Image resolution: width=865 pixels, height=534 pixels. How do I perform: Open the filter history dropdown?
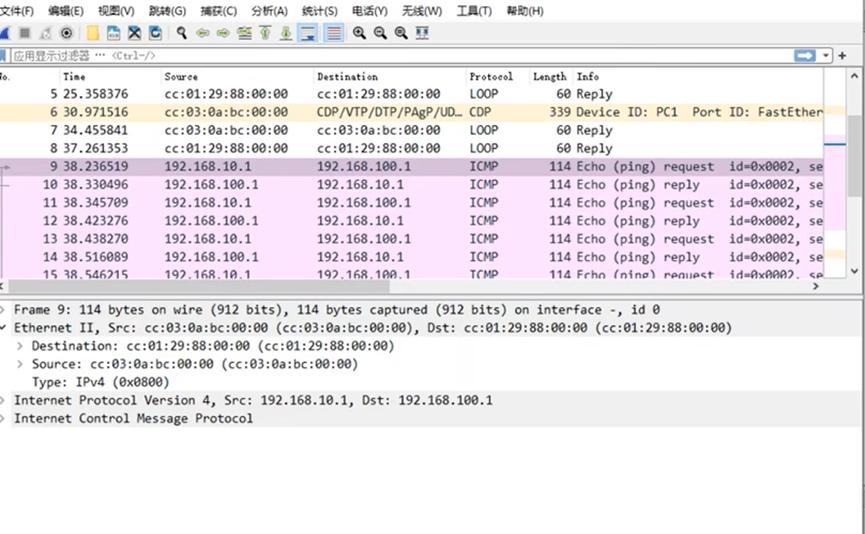(x=825, y=56)
